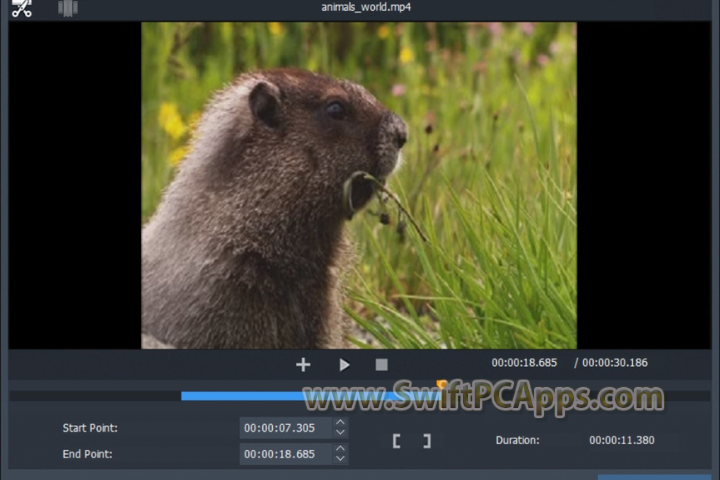Click the End Point time field
The height and width of the screenshot is (480, 720).
pyautogui.click(x=286, y=454)
